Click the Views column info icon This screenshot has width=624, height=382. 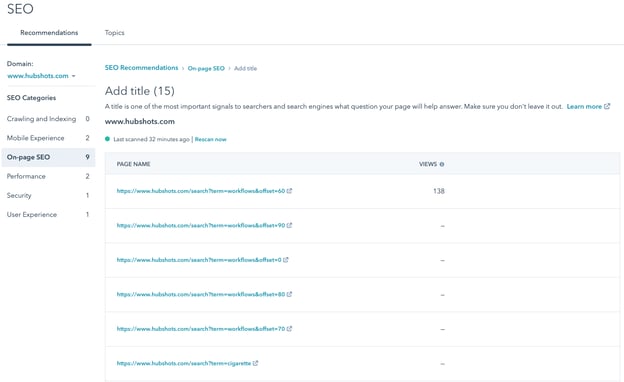click(442, 164)
